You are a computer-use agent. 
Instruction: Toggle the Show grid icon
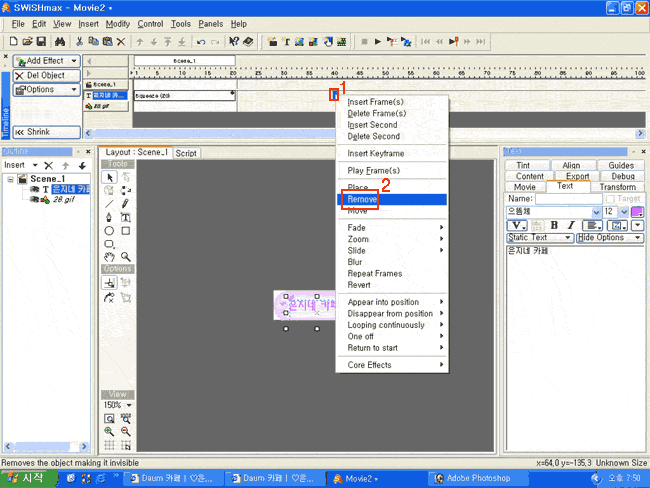click(109, 445)
